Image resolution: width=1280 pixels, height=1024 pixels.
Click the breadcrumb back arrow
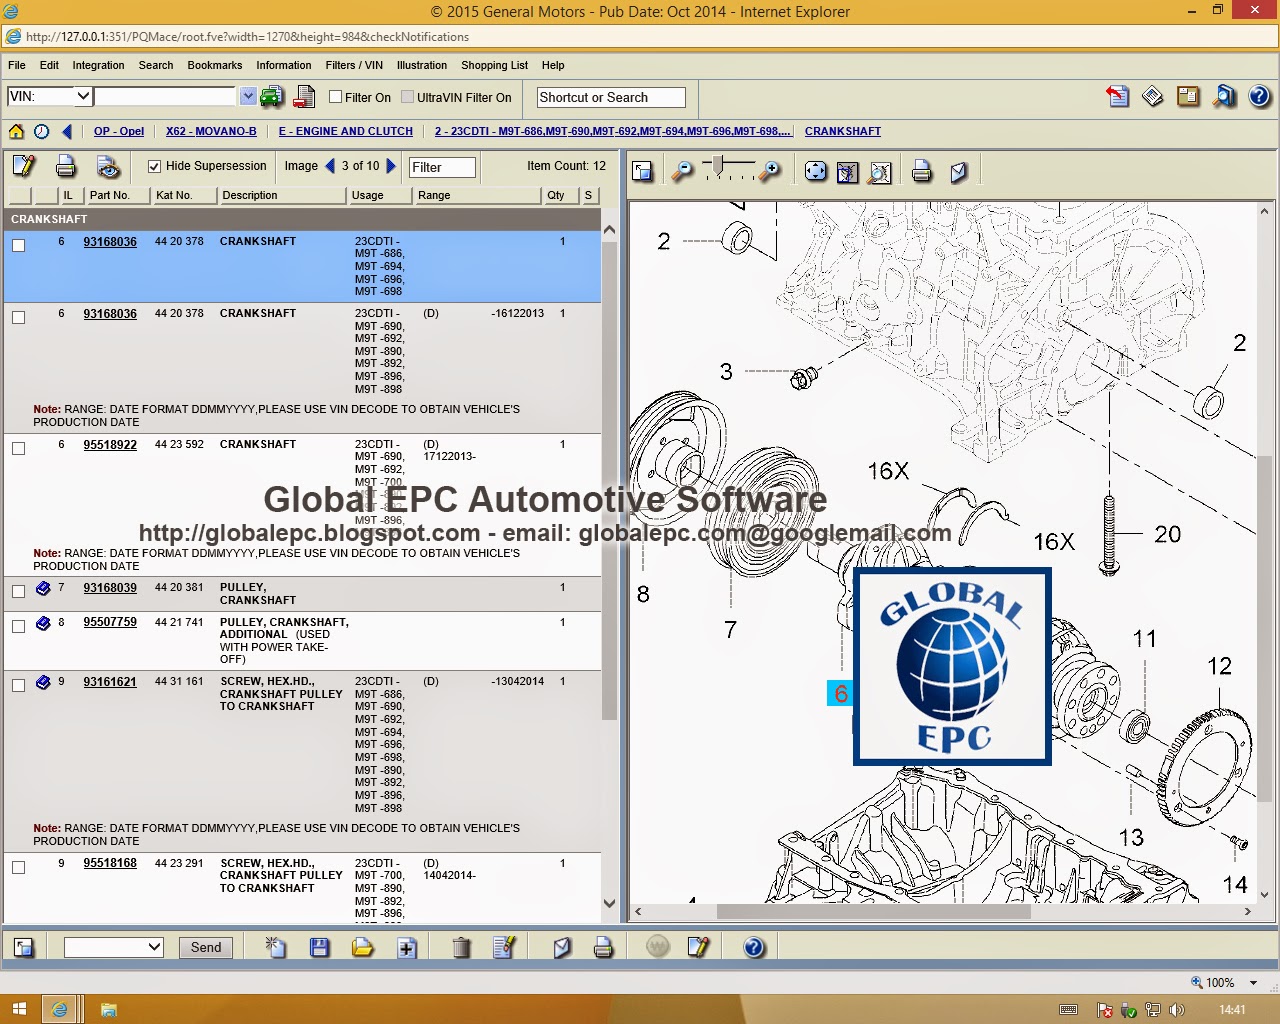(x=67, y=131)
